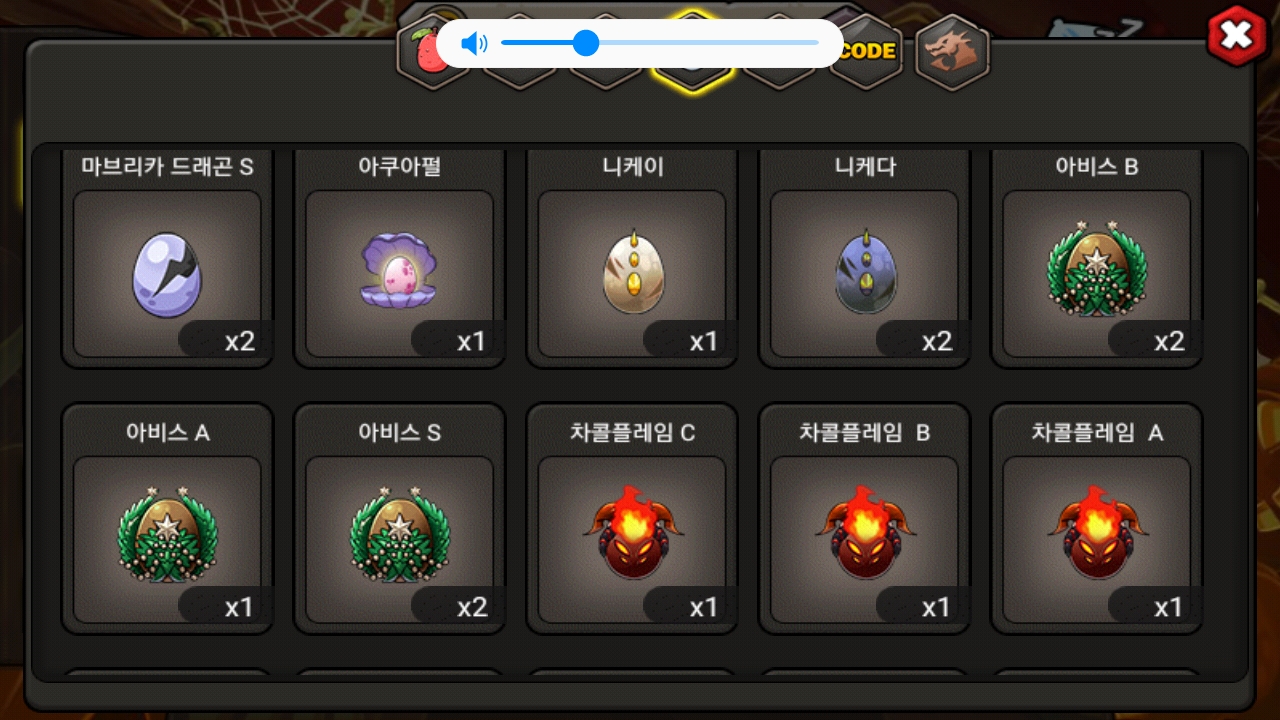Switch to the red fruit hexagon tab
This screenshot has height=720, width=1280.
pos(428,52)
